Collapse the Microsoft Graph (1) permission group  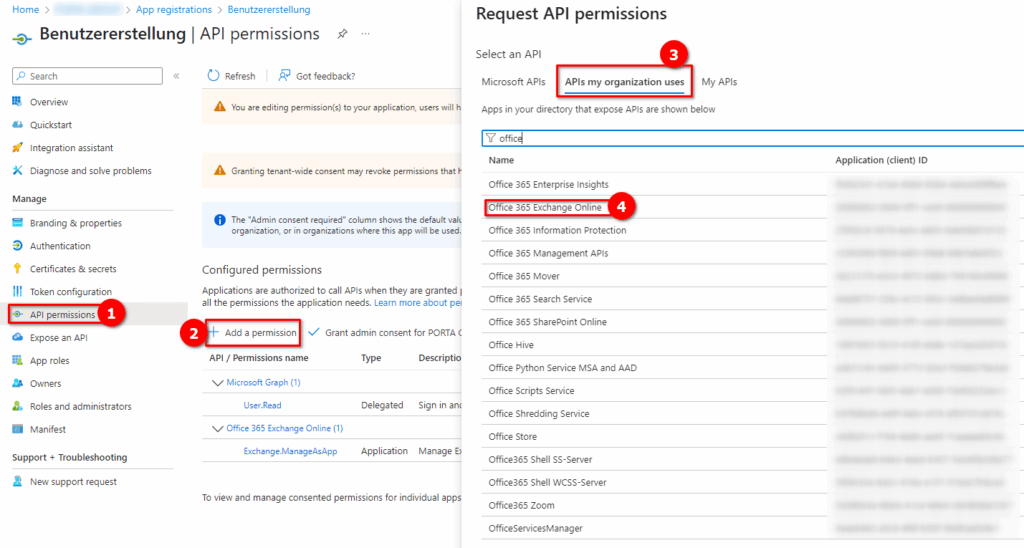217,383
